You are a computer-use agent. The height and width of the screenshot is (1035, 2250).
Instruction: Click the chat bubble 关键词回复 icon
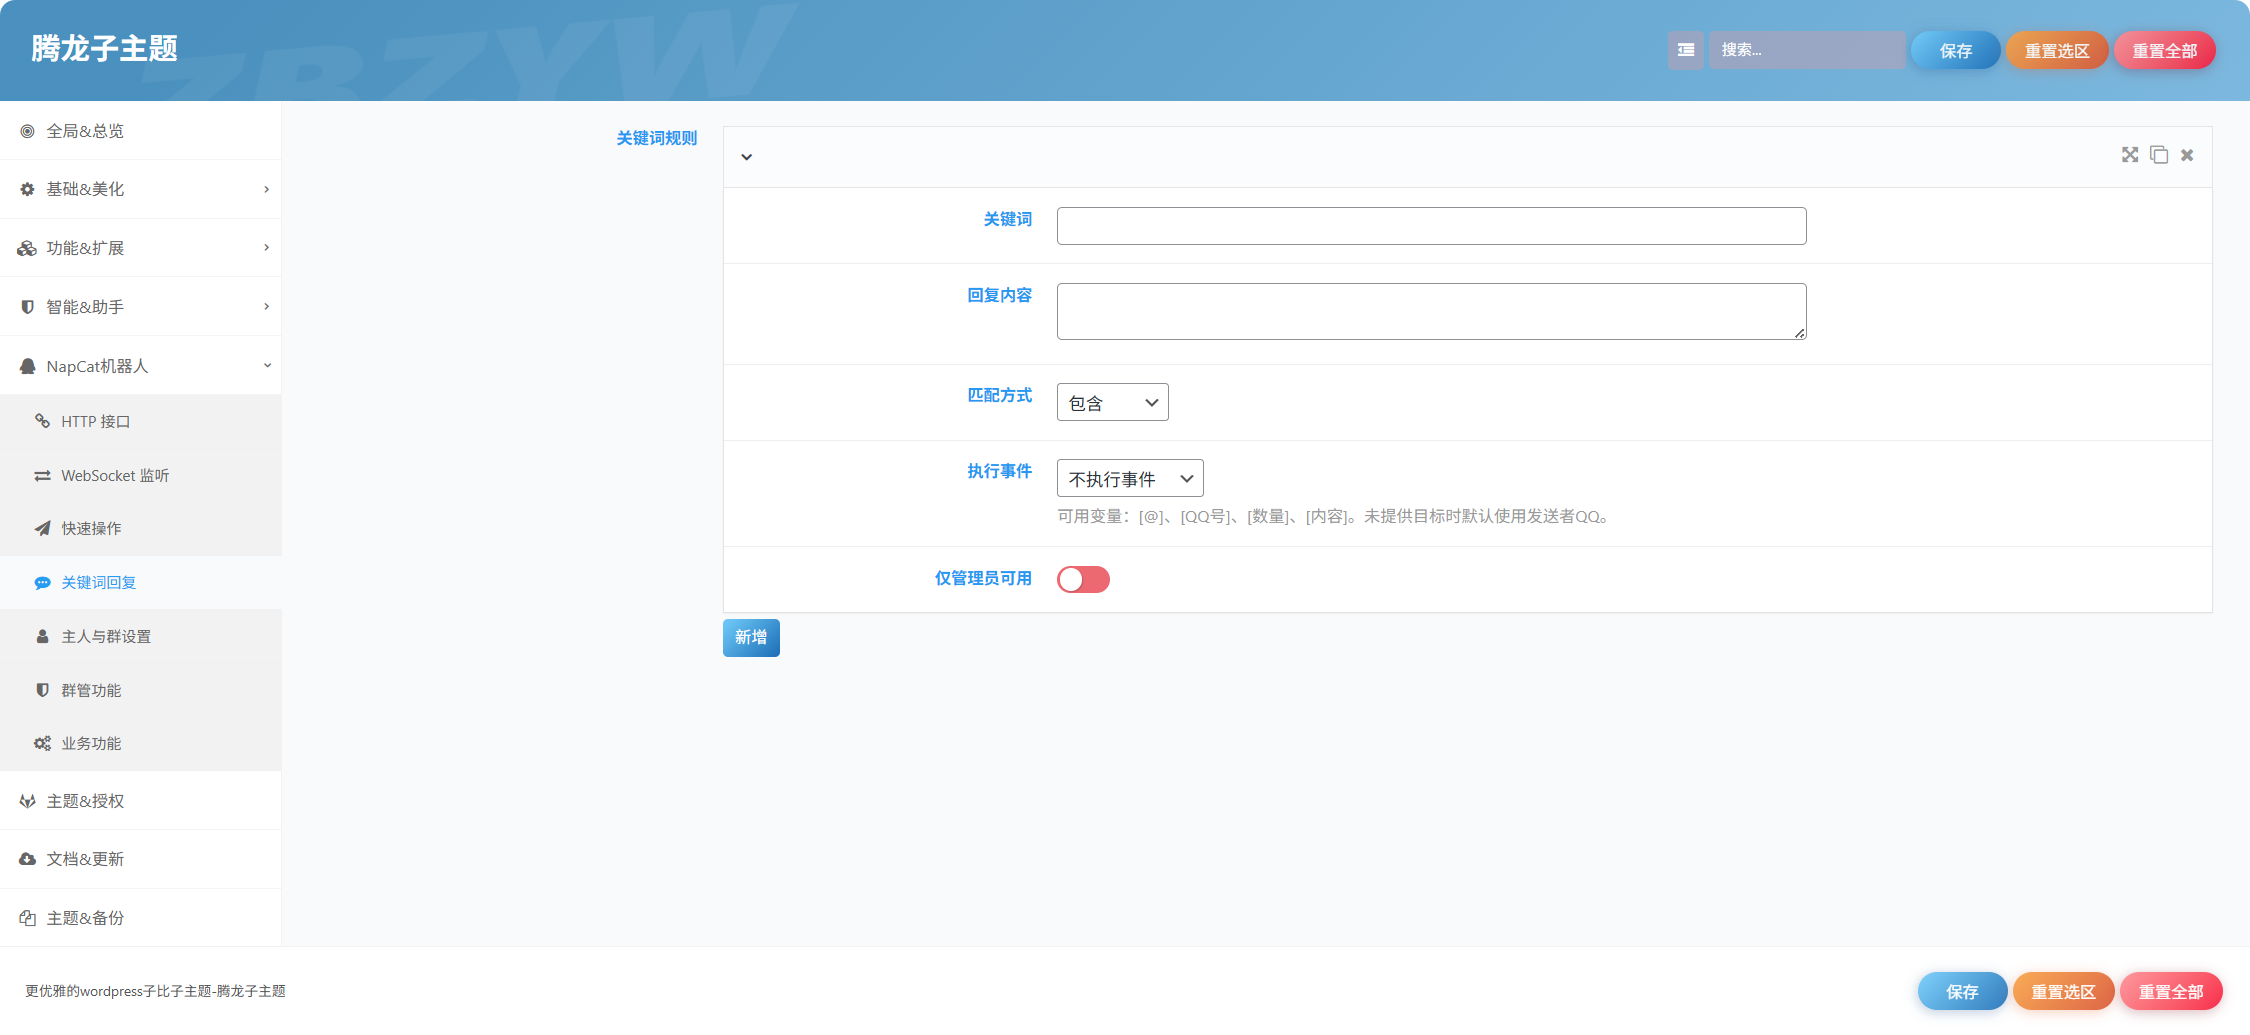tap(42, 582)
